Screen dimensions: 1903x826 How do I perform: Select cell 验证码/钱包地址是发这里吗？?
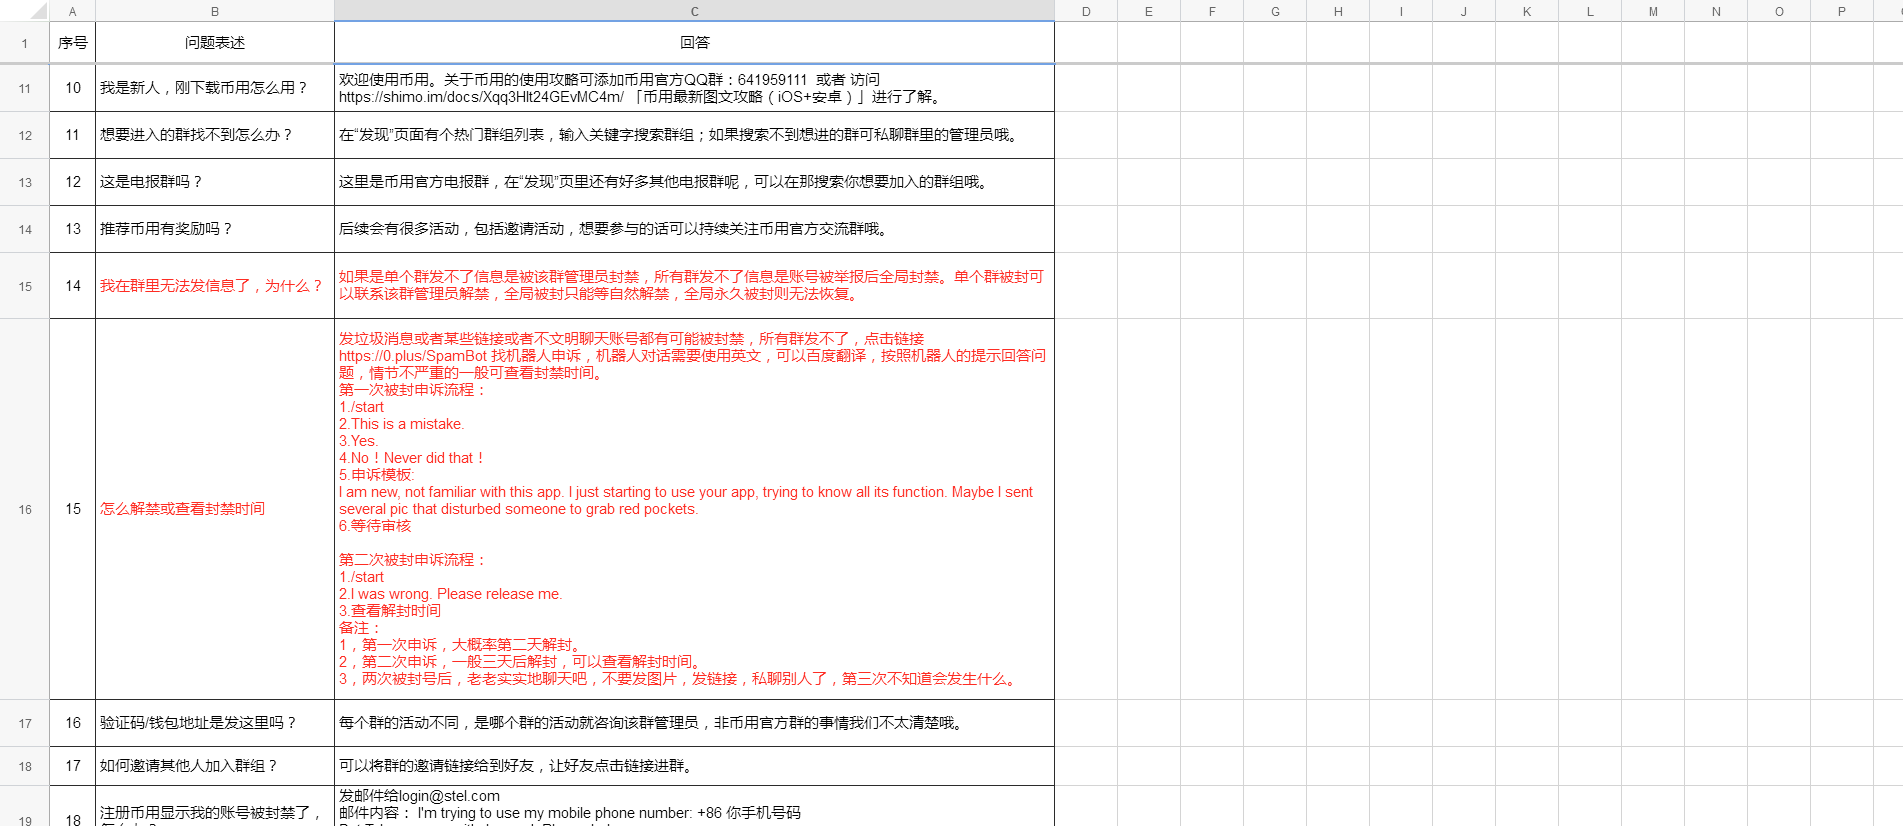click(x=215, y=723)
